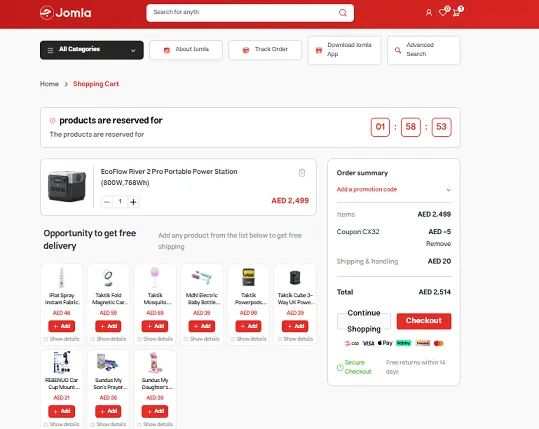
Task: Click the Visa payment icon
Action: click(x=368, y=343)
